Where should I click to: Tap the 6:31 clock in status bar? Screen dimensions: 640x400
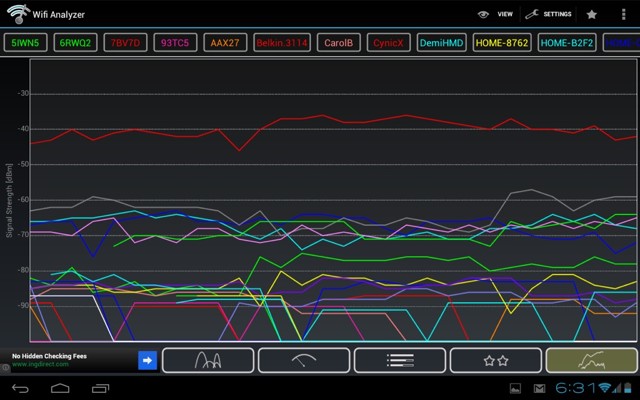click(x=576, y=388)
